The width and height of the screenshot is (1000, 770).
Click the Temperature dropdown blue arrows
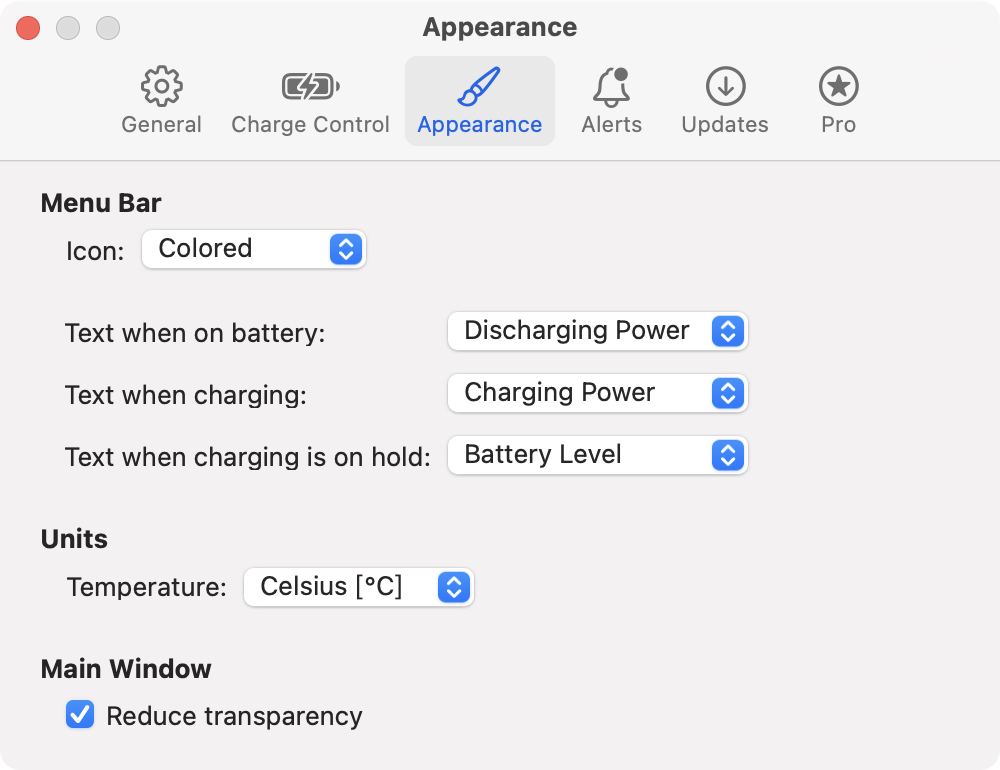click(453, 587)
